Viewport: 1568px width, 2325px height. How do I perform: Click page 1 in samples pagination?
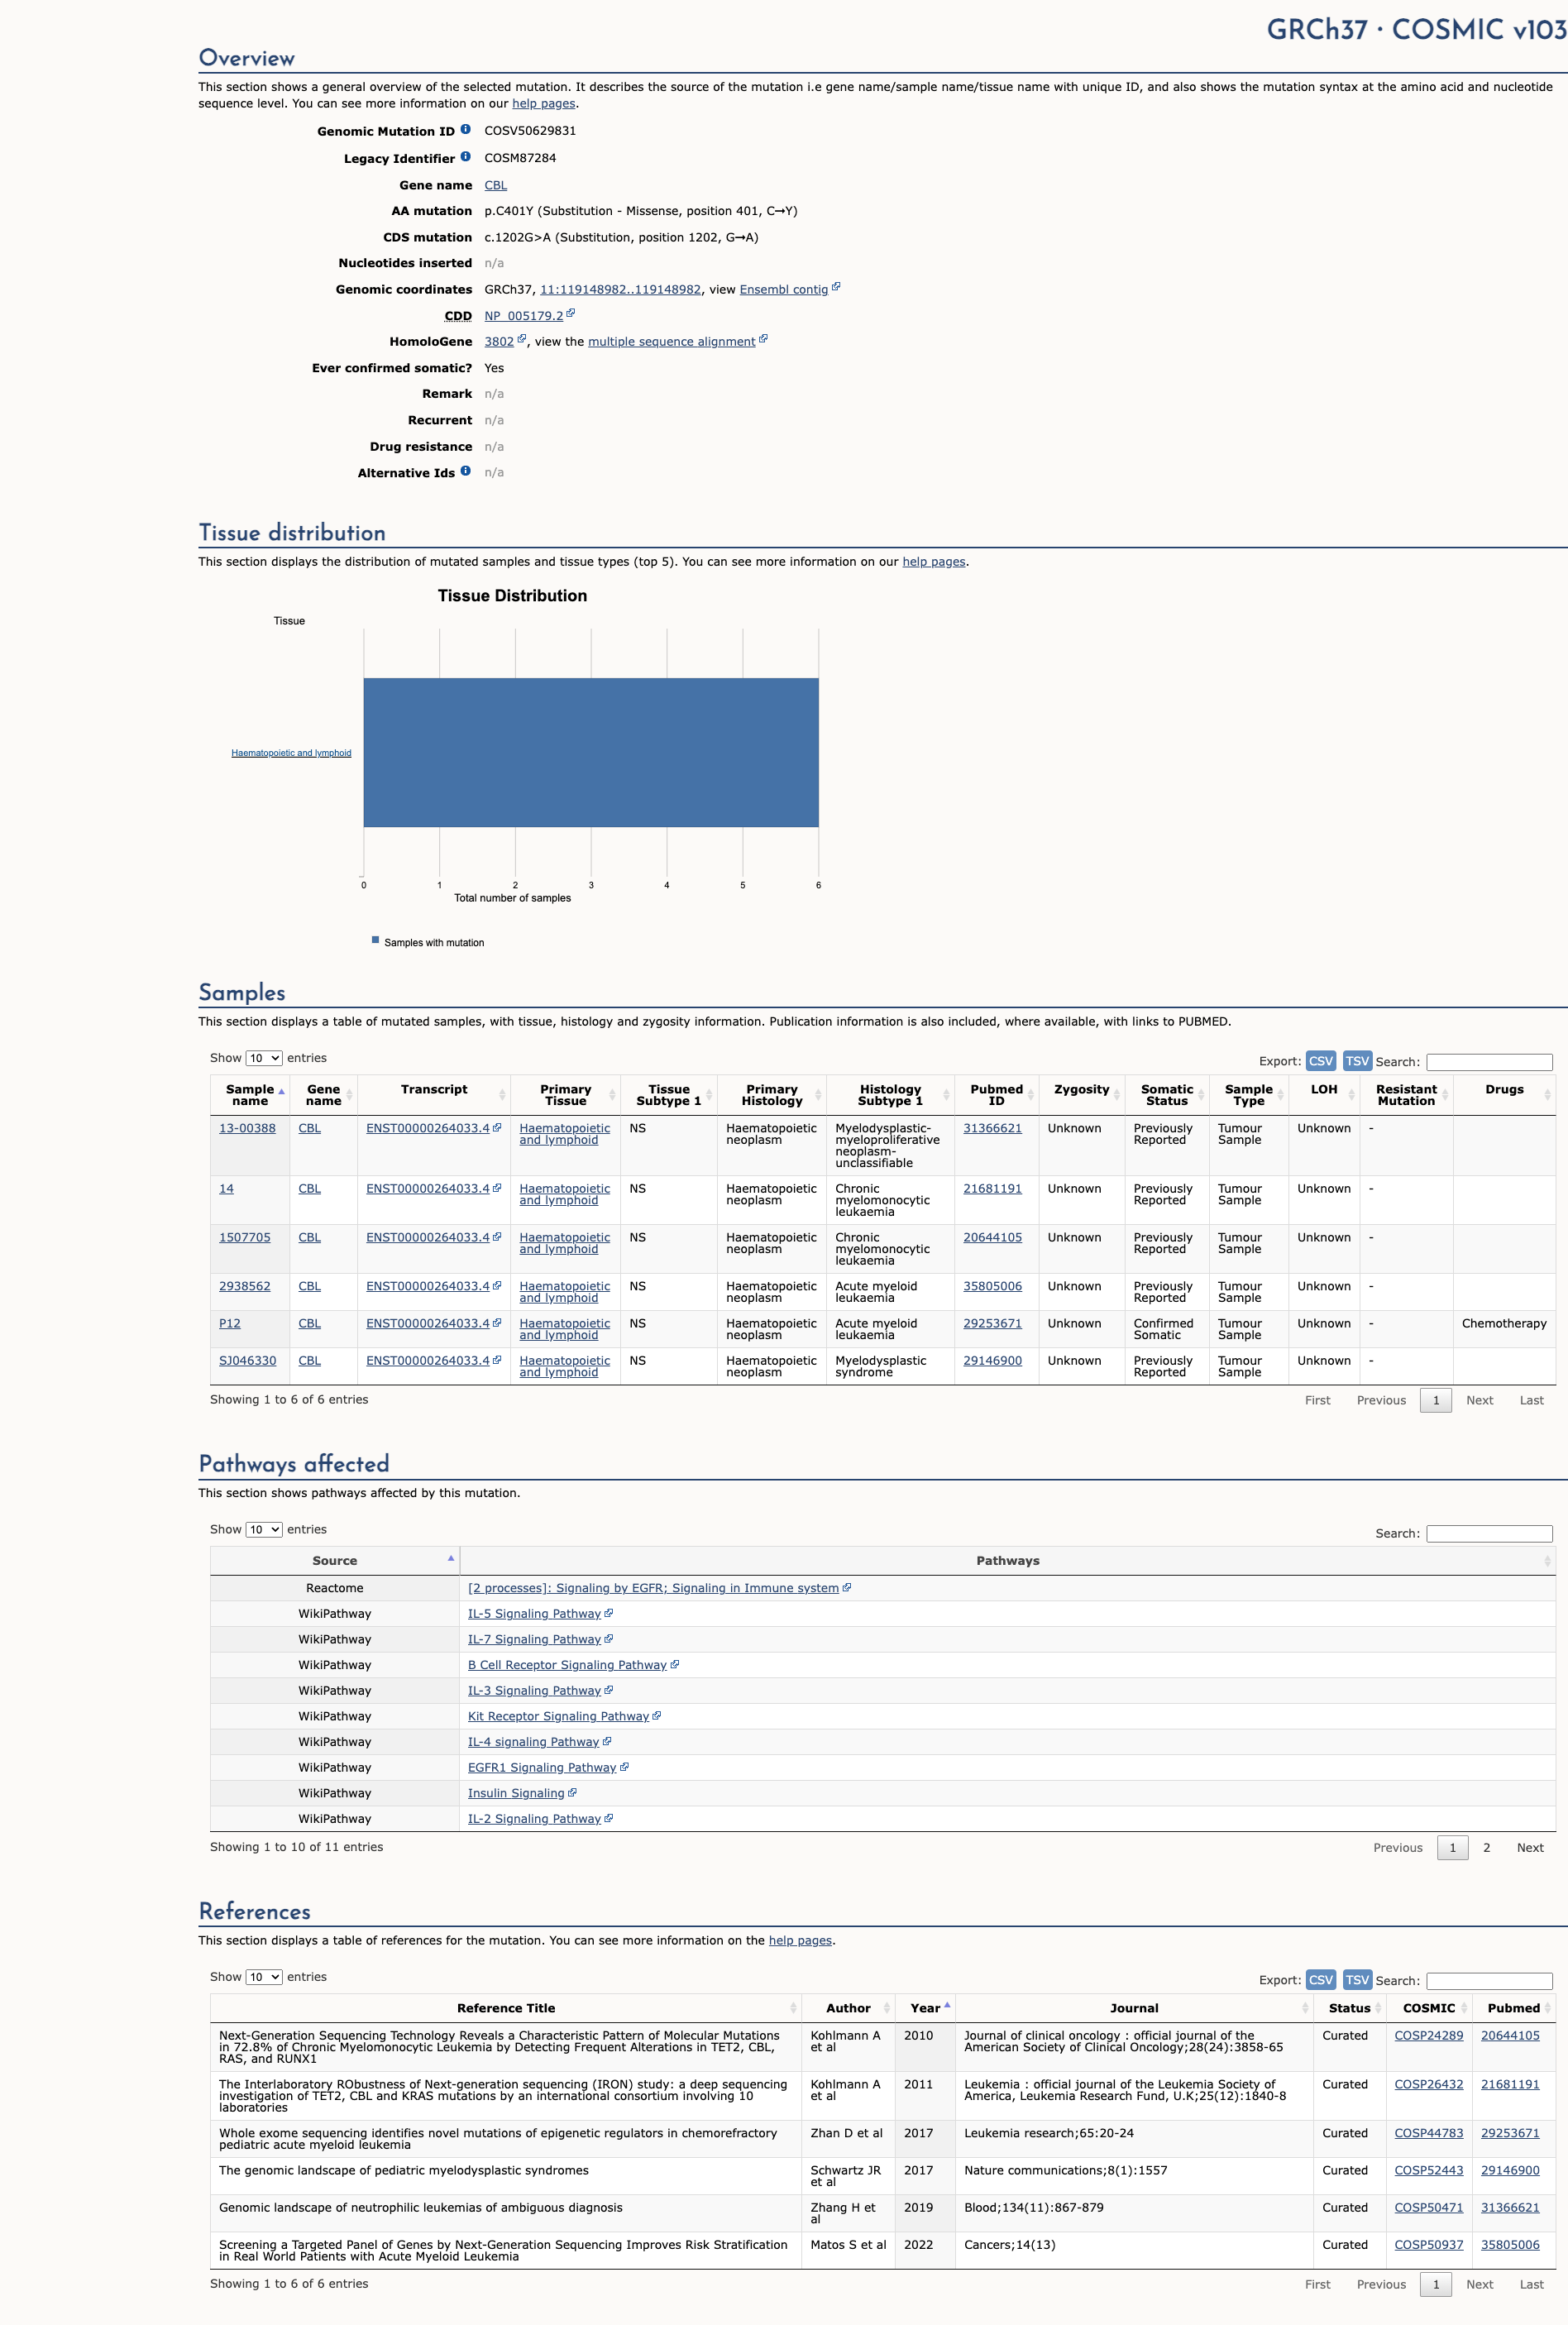pyautogui.click(x=1436, y=1400)
